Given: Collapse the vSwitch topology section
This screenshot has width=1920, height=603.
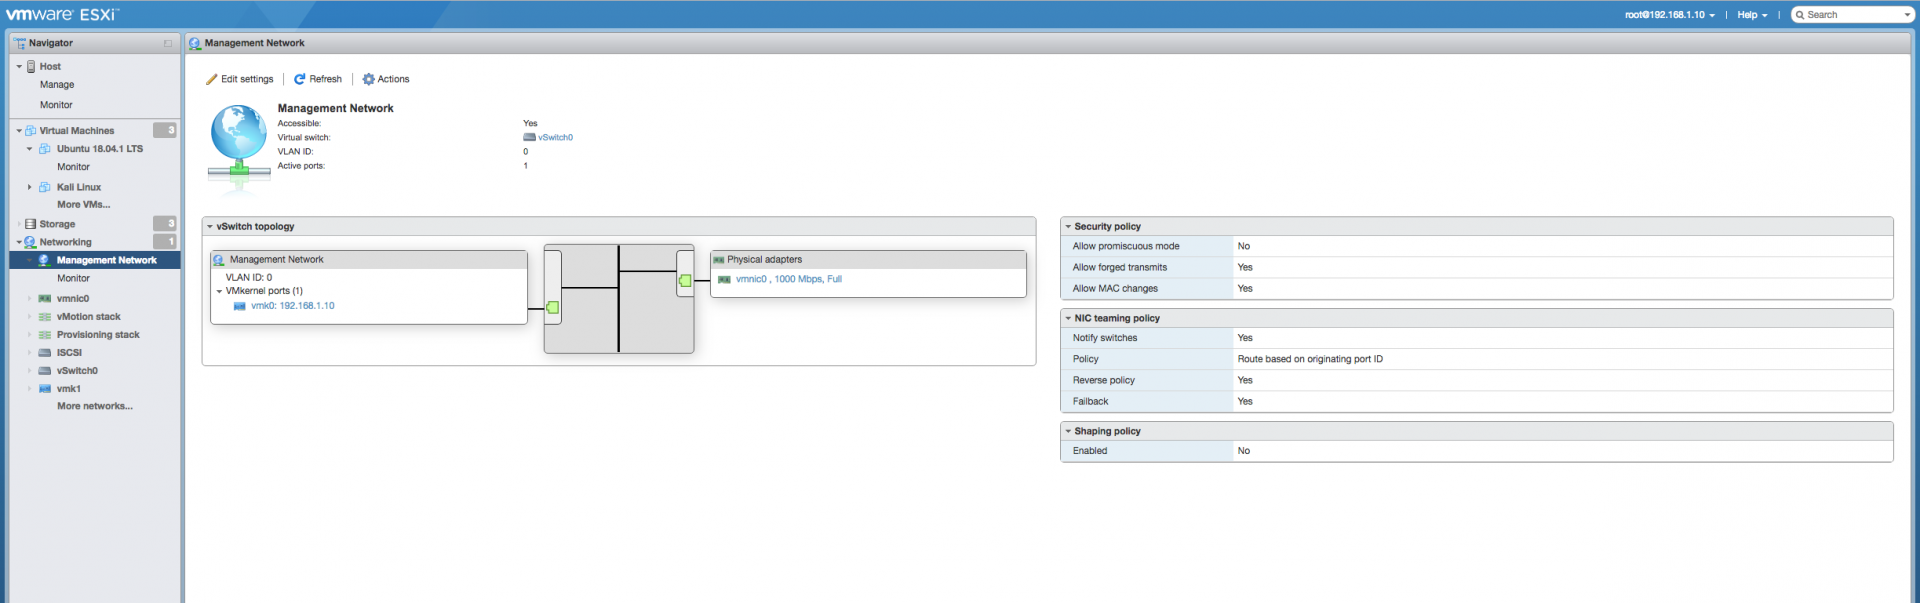Looking at the screenshot, I should click(210, 227).
